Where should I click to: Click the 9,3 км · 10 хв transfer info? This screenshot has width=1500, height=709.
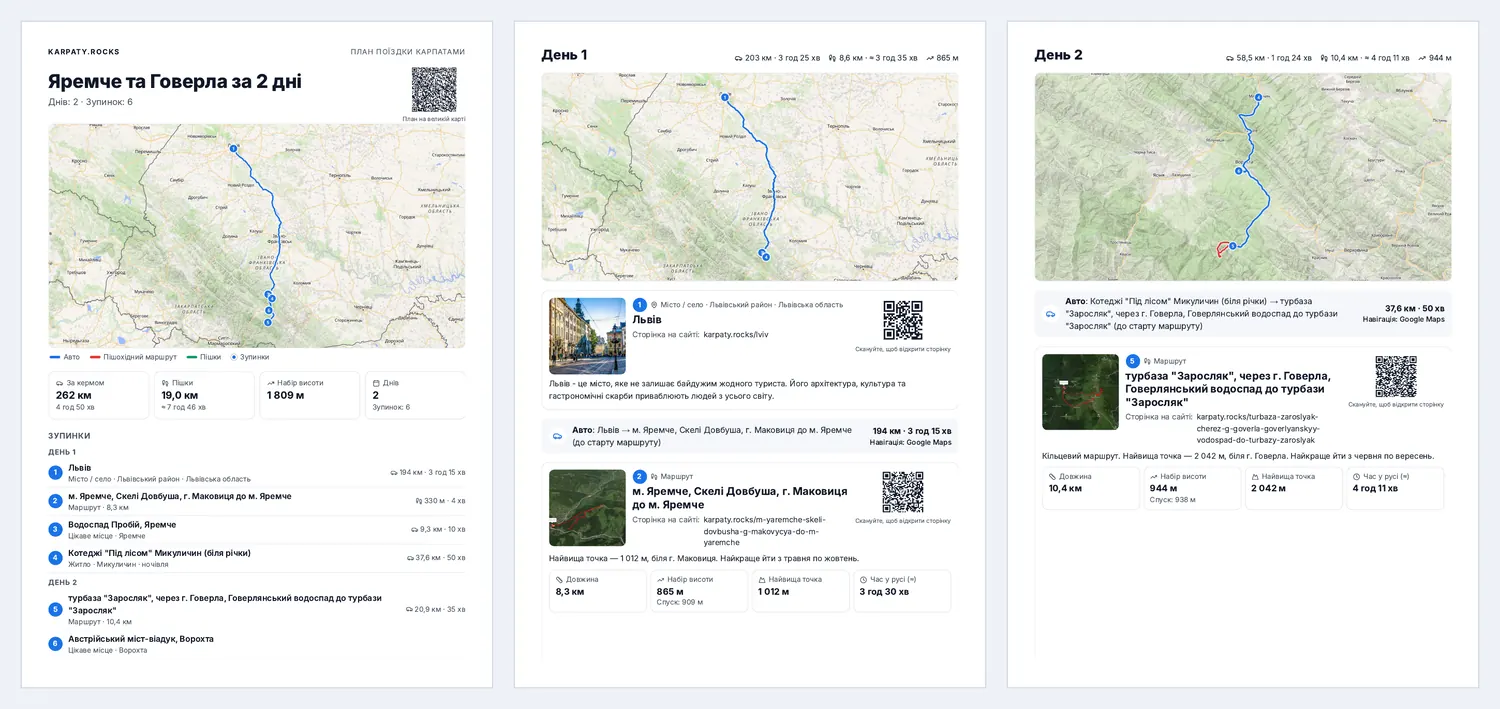438,529
